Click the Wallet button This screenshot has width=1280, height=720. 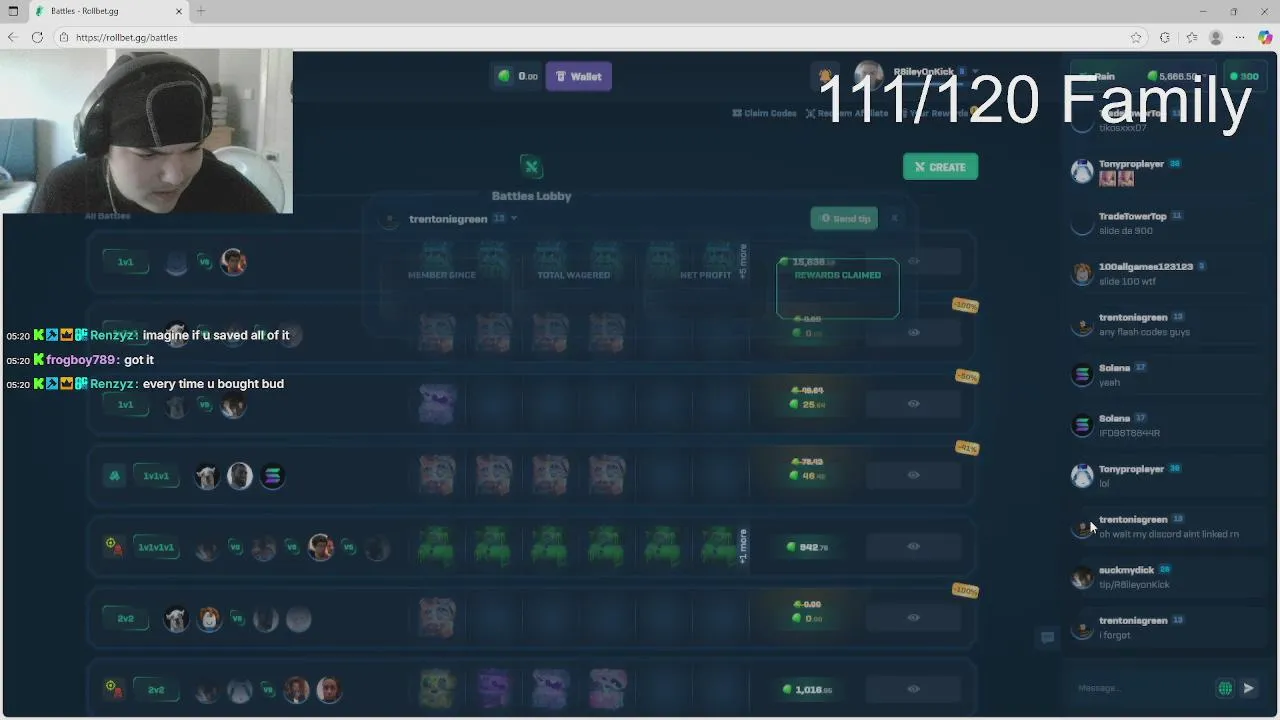(x=578, y=76)
